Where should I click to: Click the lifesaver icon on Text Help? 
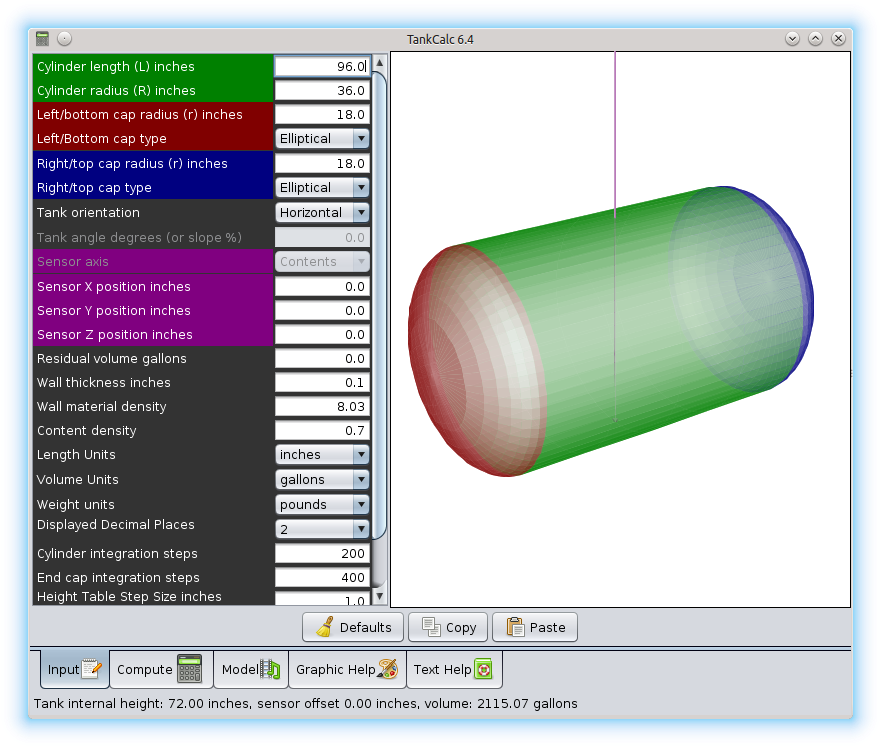coord(483,669)
